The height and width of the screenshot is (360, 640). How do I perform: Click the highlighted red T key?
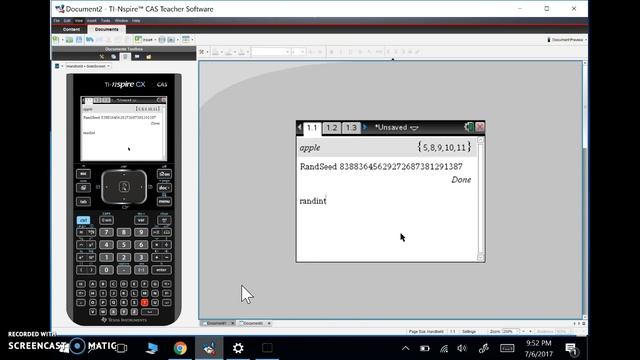144,302
